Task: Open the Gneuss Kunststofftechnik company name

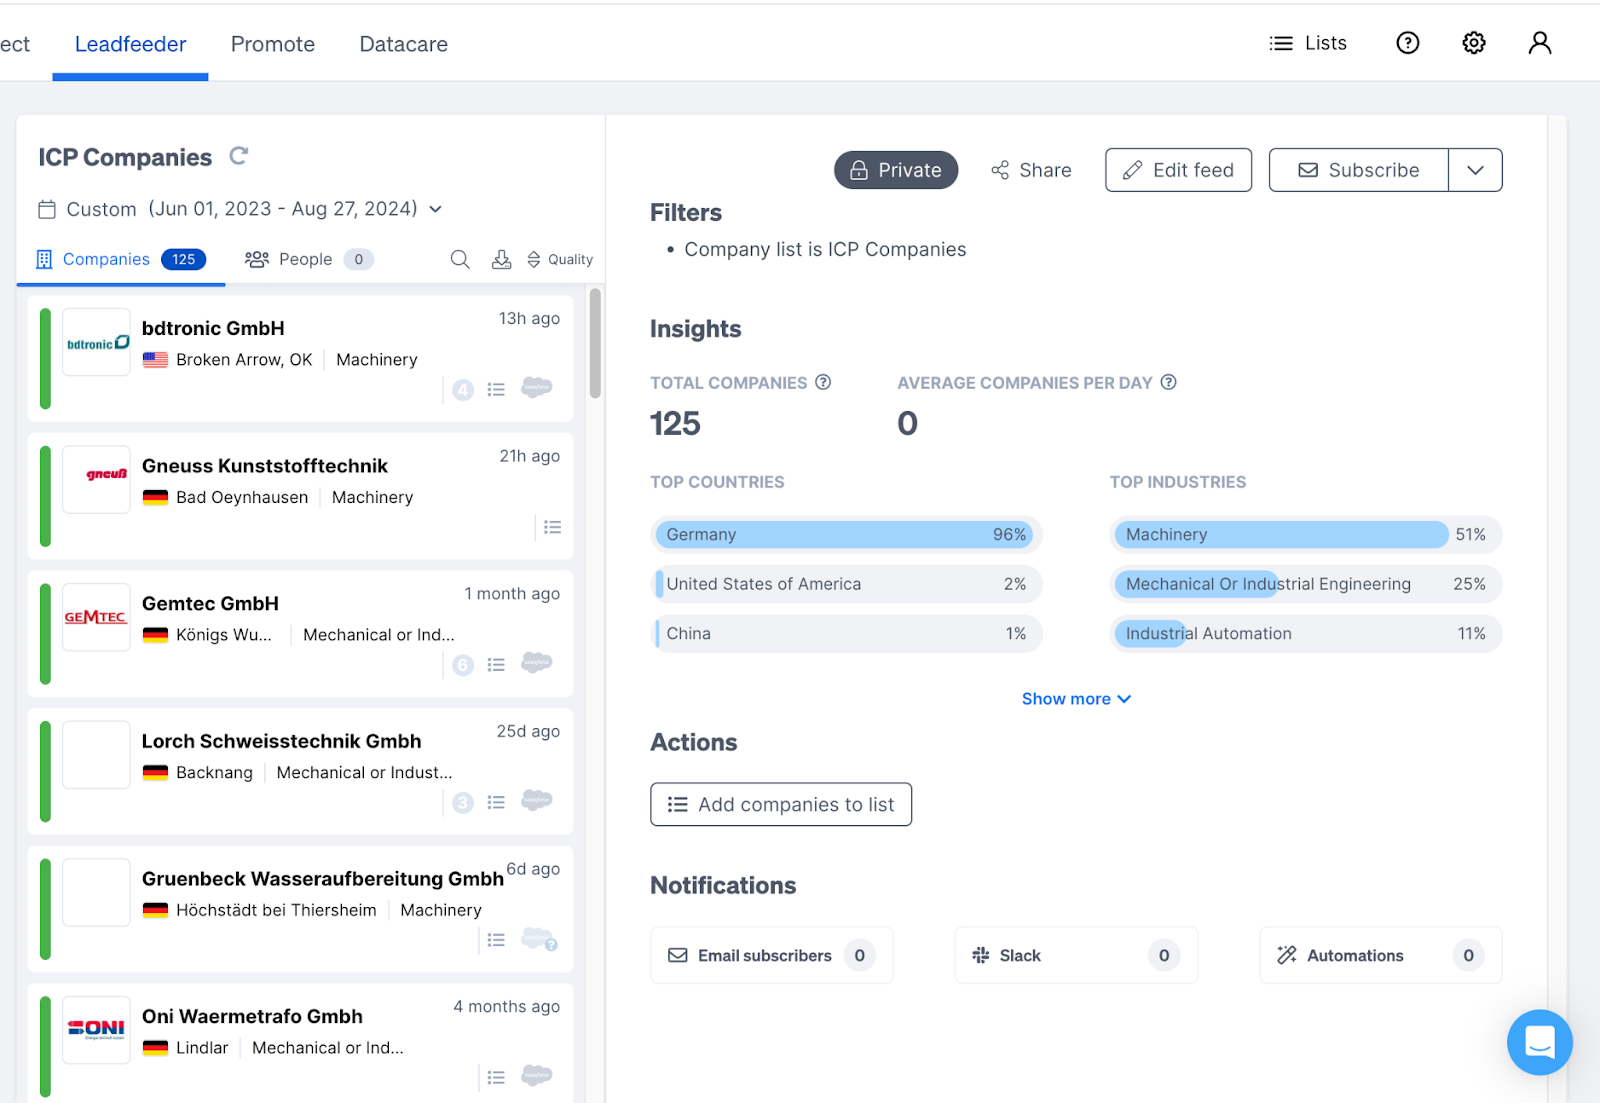Action: click(264, 466)
